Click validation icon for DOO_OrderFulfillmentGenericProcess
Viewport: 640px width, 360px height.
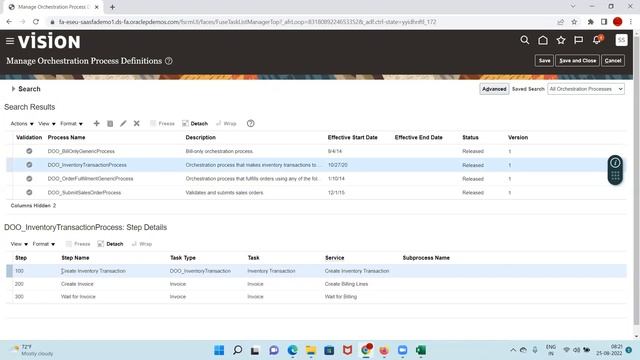coord(29,178)
